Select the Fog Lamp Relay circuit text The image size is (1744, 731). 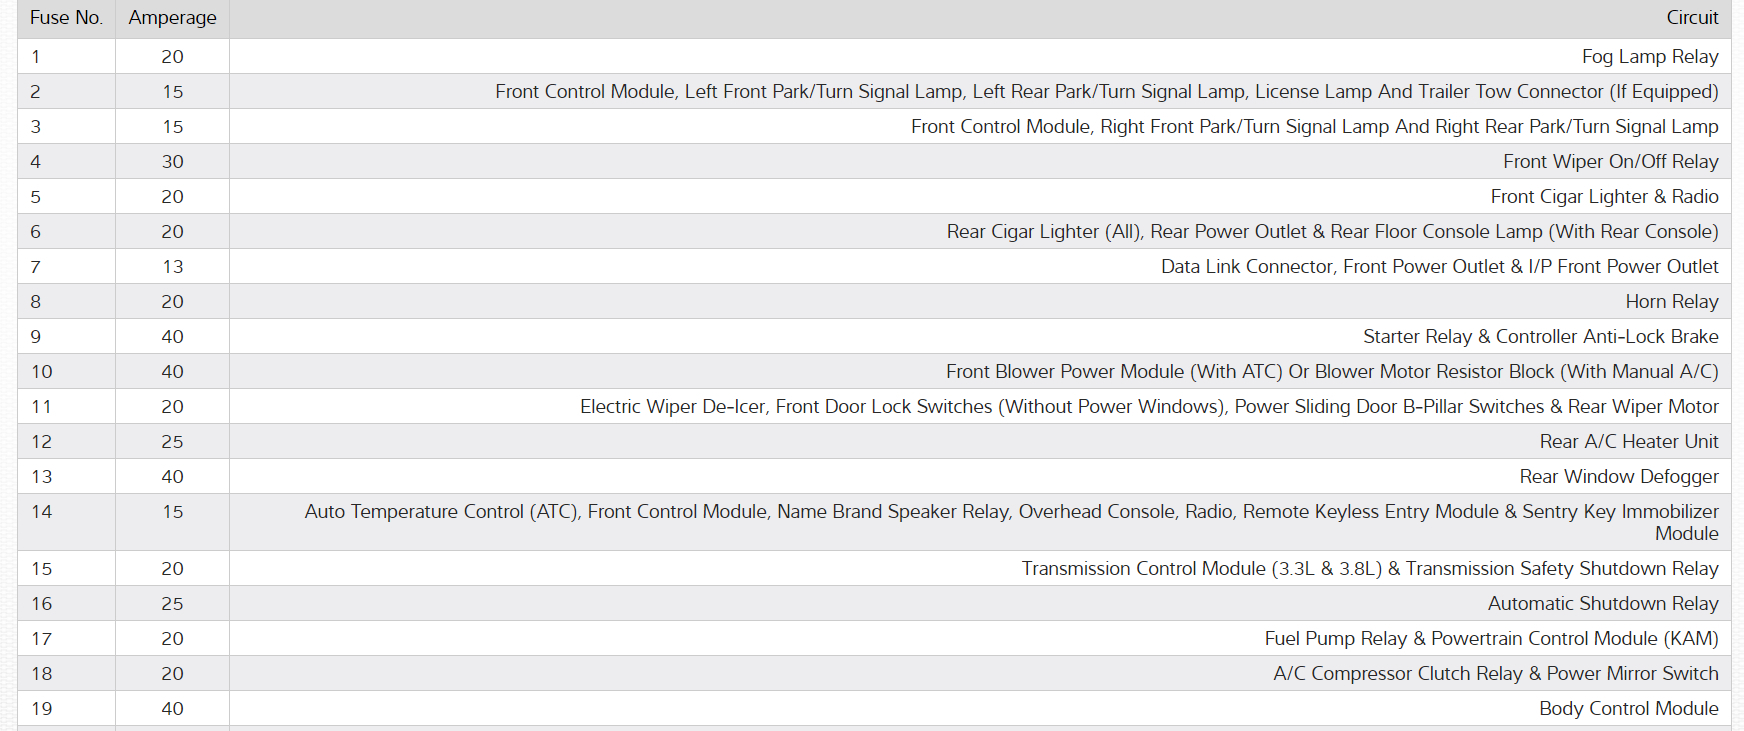[x=1649, y=57]
